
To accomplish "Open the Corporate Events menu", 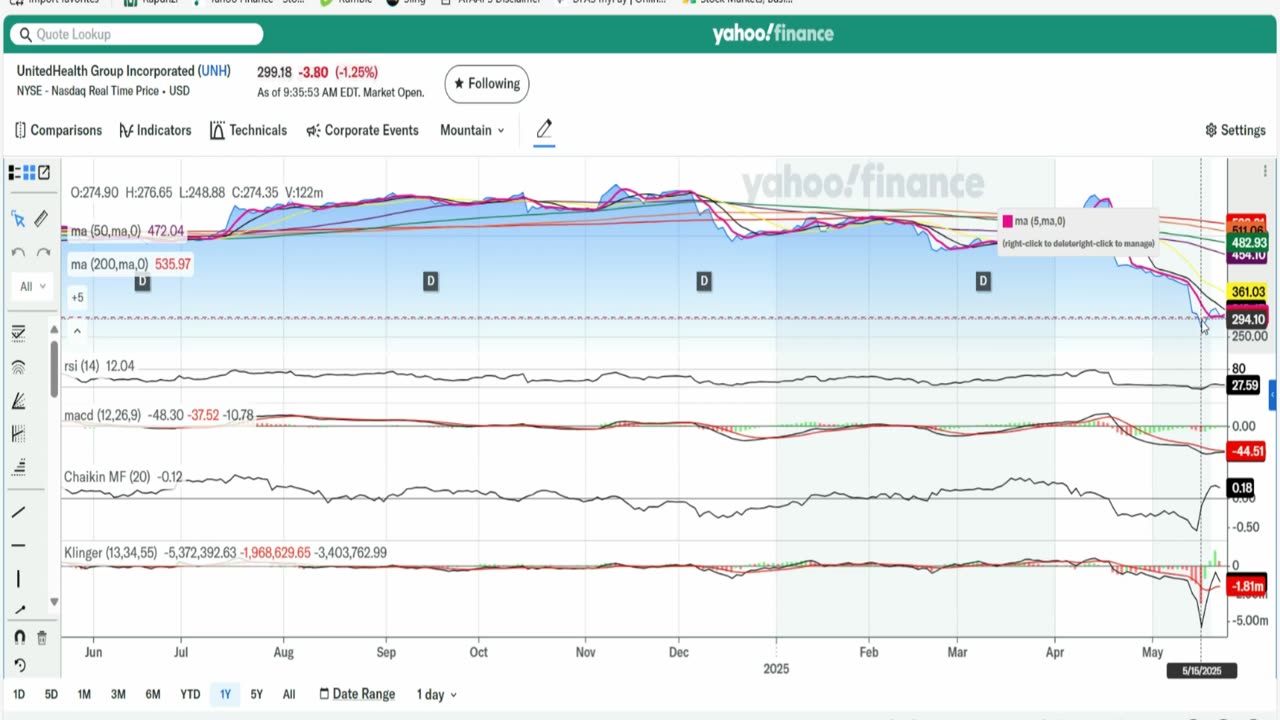I will click(362, 130).
